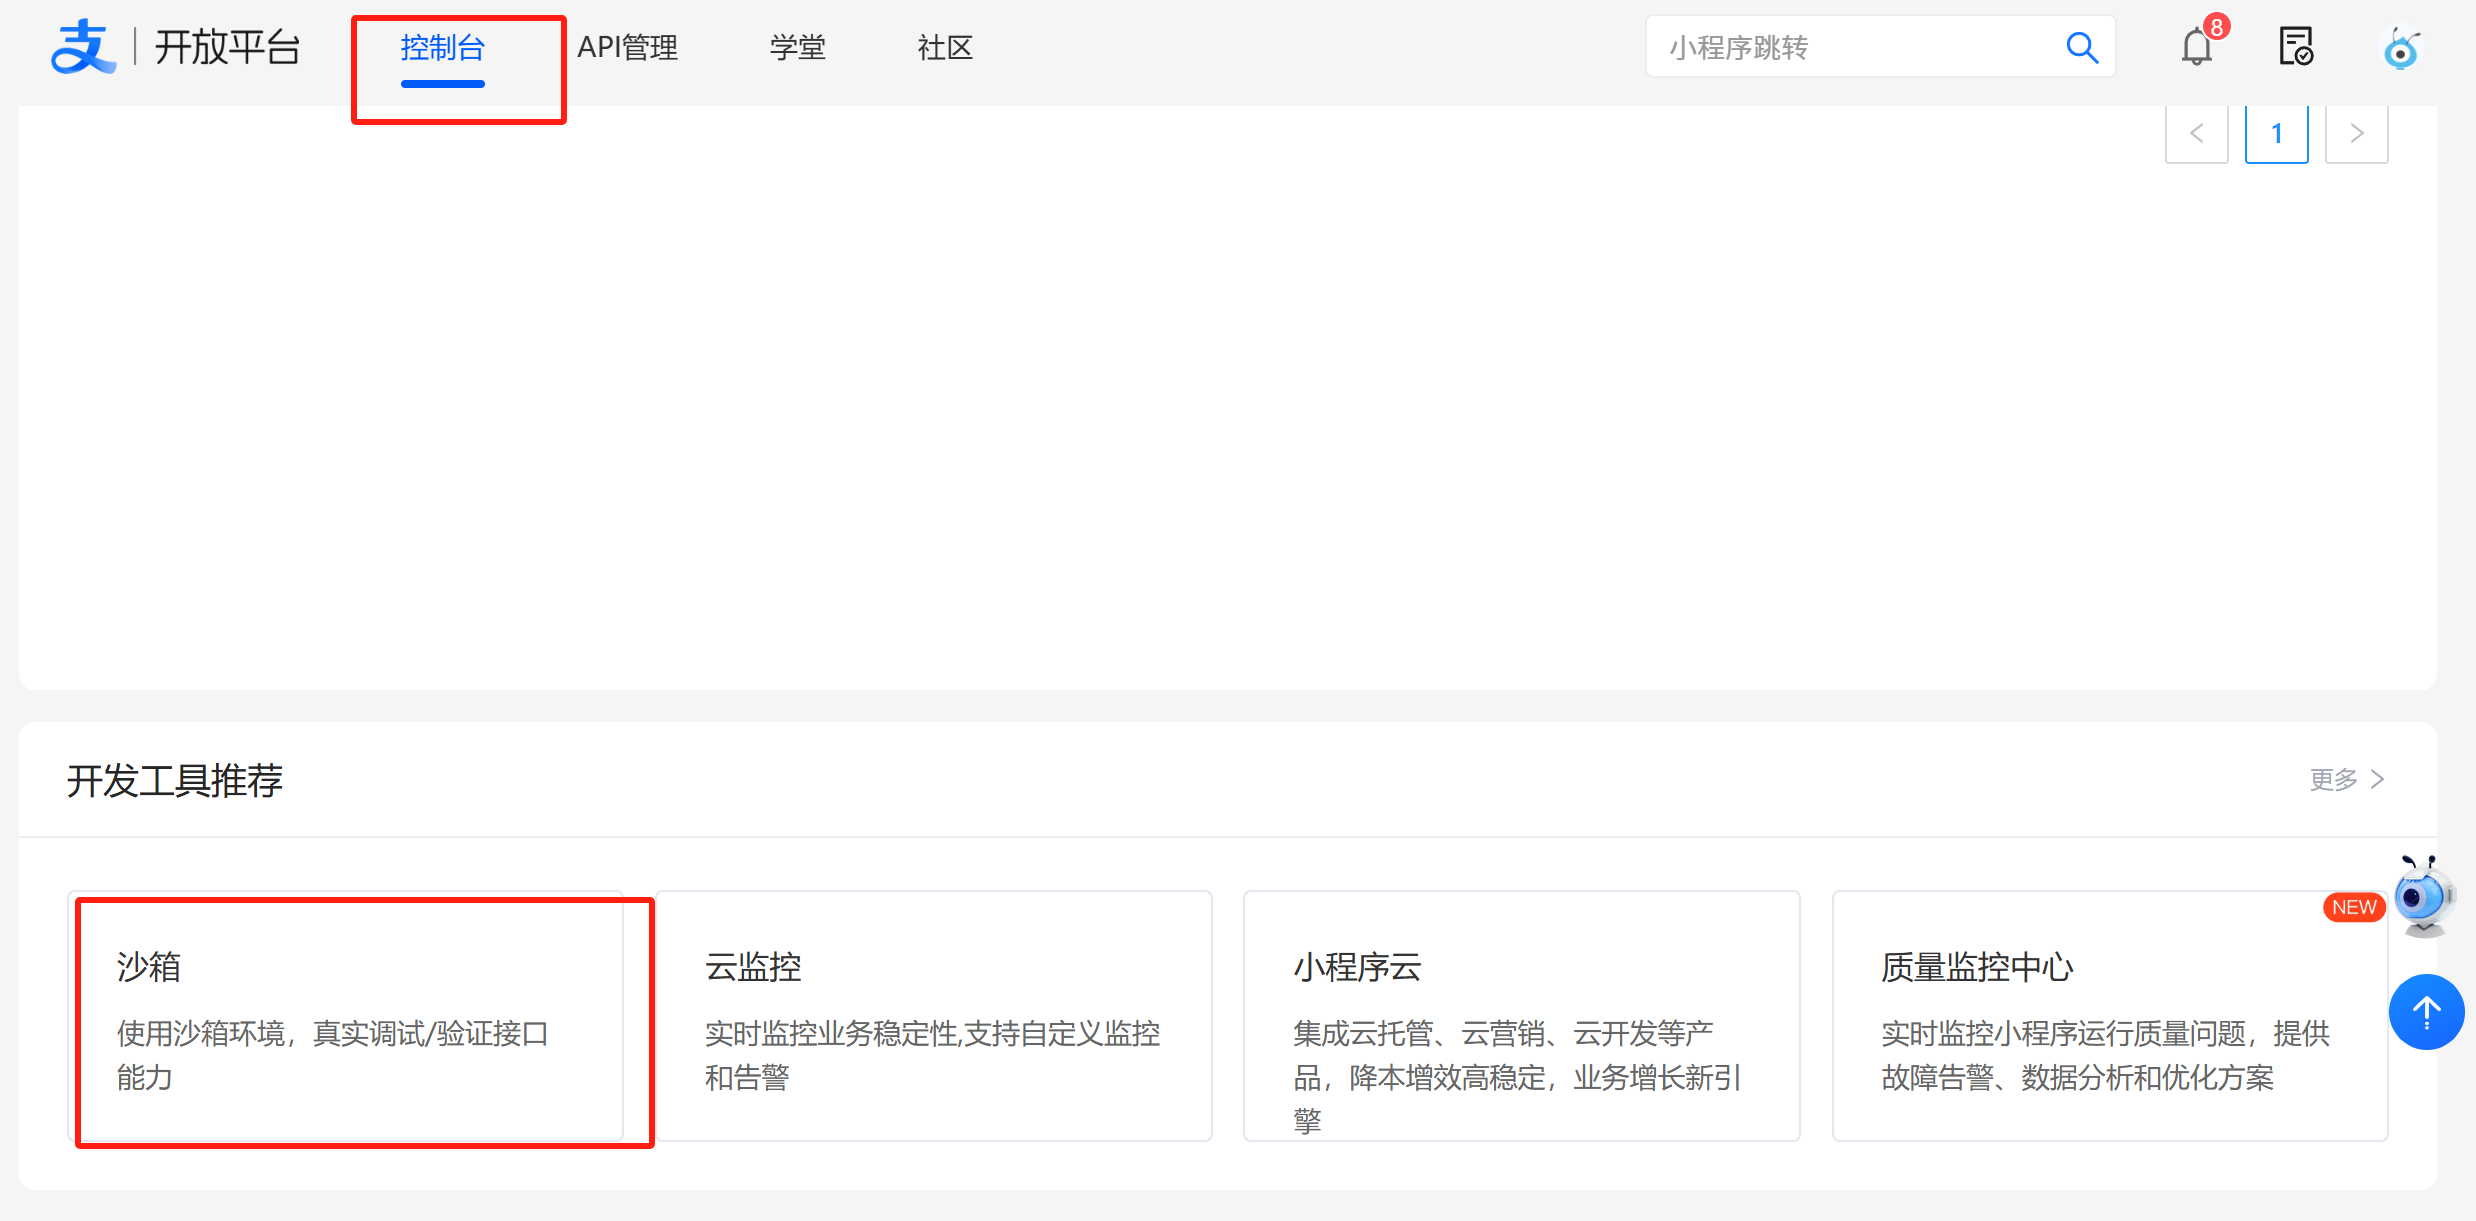Open the document checklist icon

(2295, 47)
